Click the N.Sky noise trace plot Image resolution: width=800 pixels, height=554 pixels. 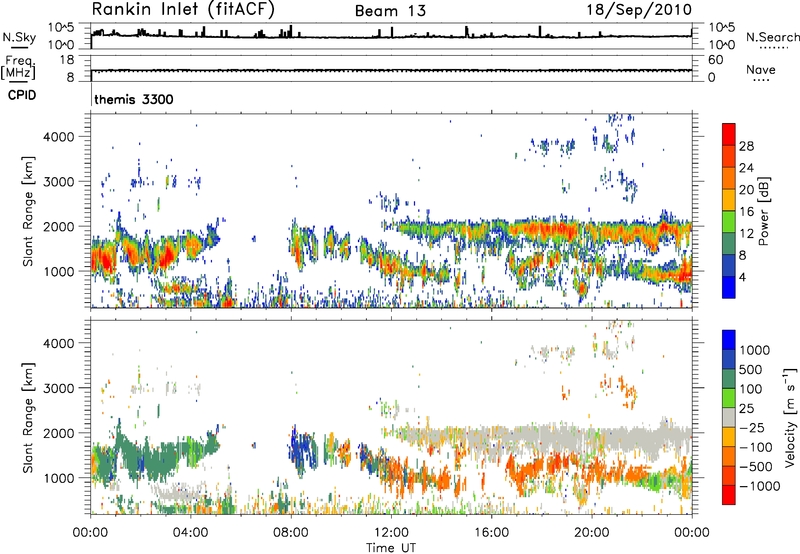(391, 36)
